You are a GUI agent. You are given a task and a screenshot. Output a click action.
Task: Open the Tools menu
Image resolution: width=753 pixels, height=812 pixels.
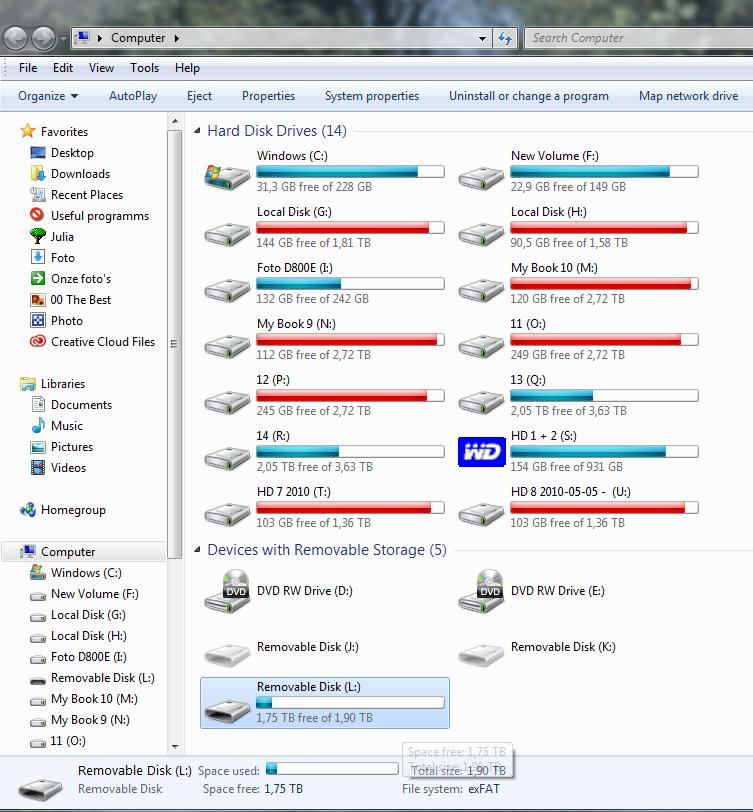144,68
